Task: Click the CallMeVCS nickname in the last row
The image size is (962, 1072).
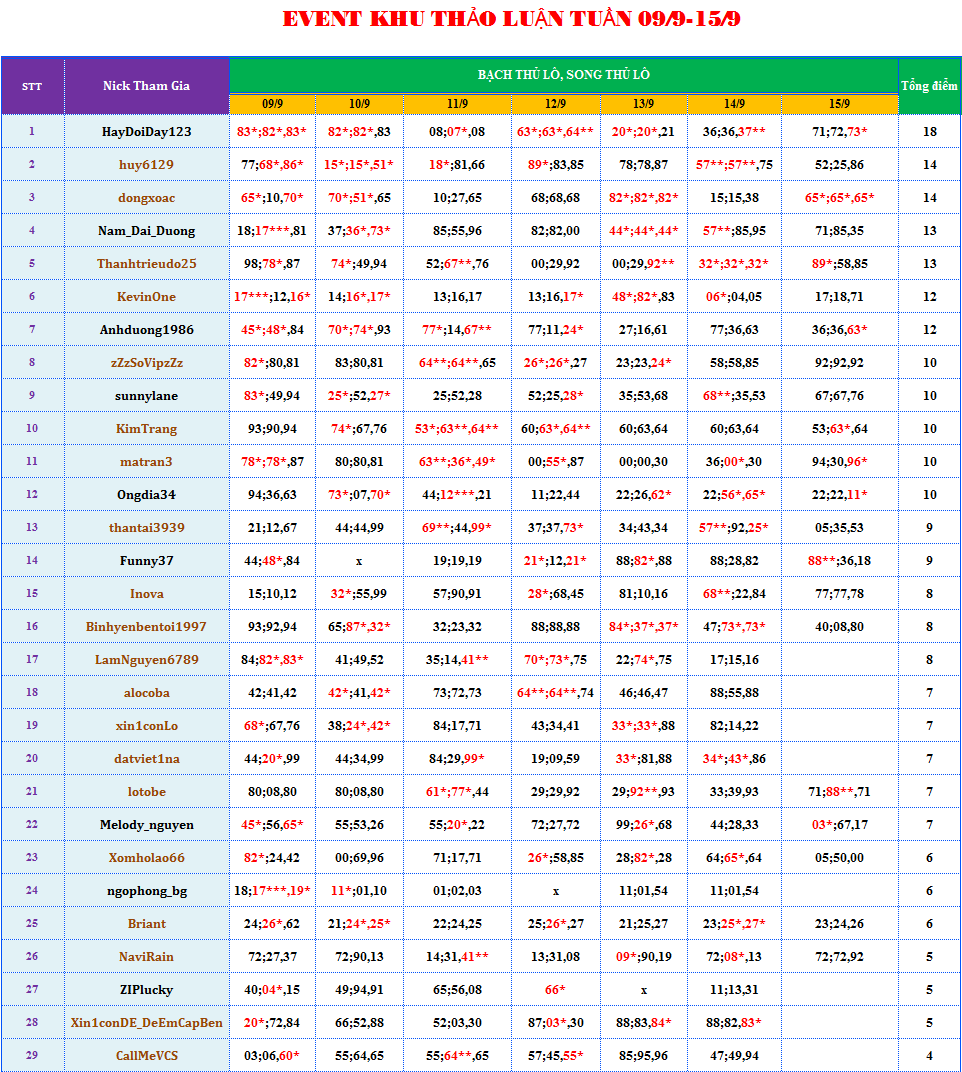Action: [146, 1056]
